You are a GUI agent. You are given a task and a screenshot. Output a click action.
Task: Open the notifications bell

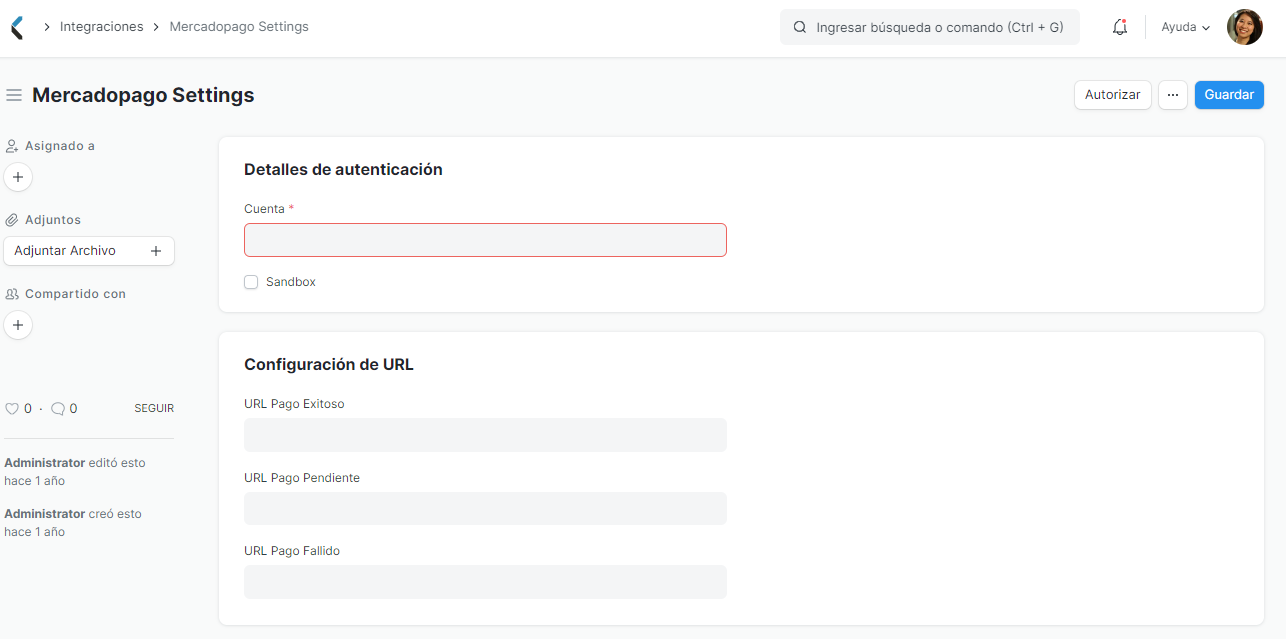[x=1120, y=28]
